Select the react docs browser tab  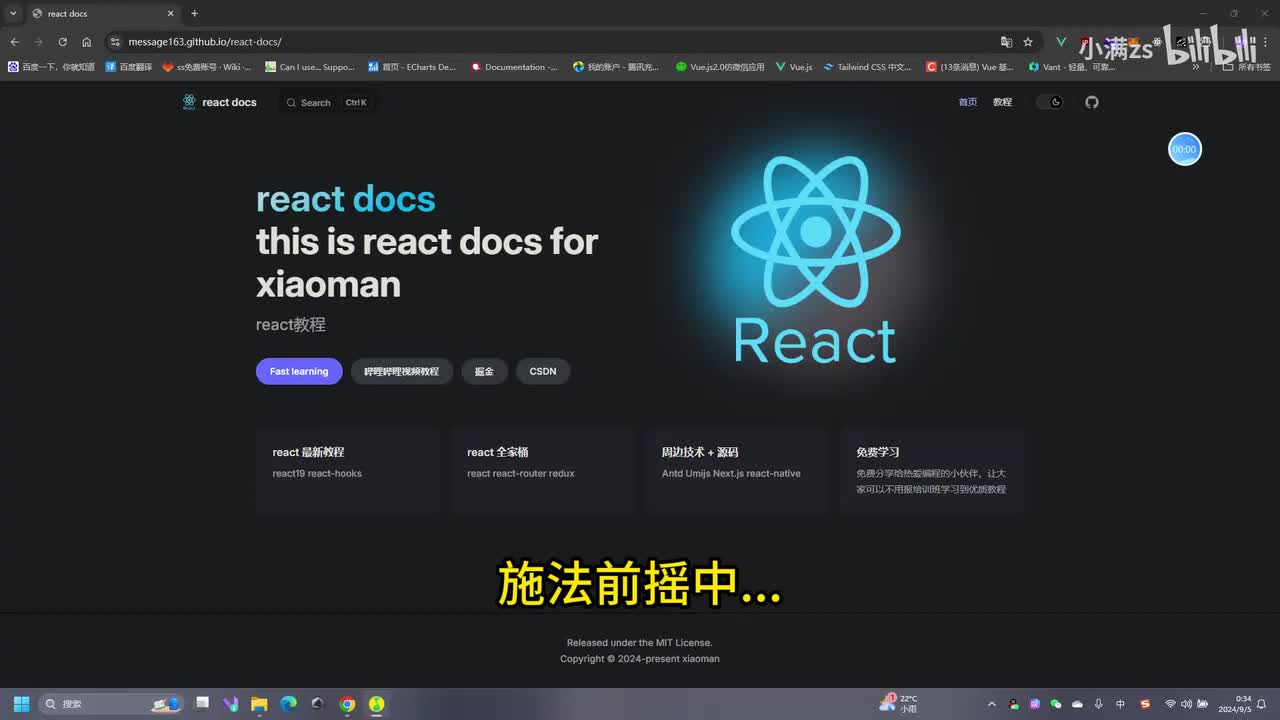click(x=102, y=14)
